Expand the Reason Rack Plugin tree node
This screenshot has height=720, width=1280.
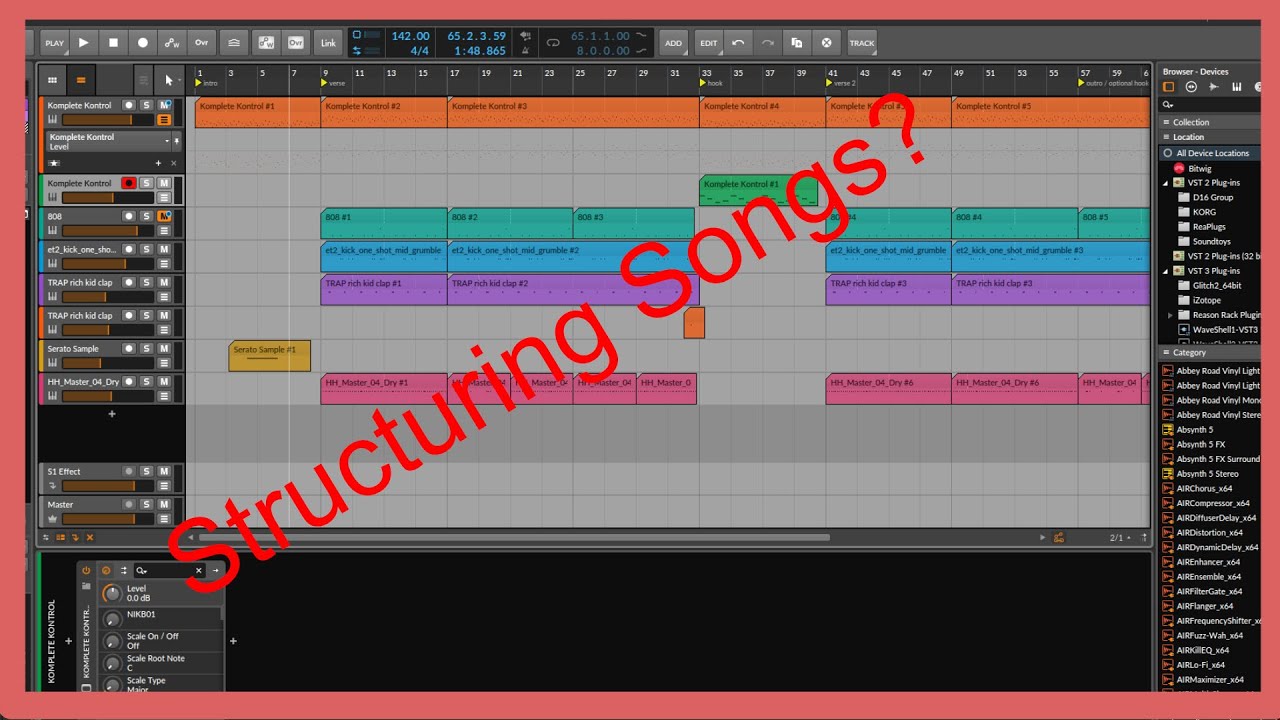point(1171,315)
